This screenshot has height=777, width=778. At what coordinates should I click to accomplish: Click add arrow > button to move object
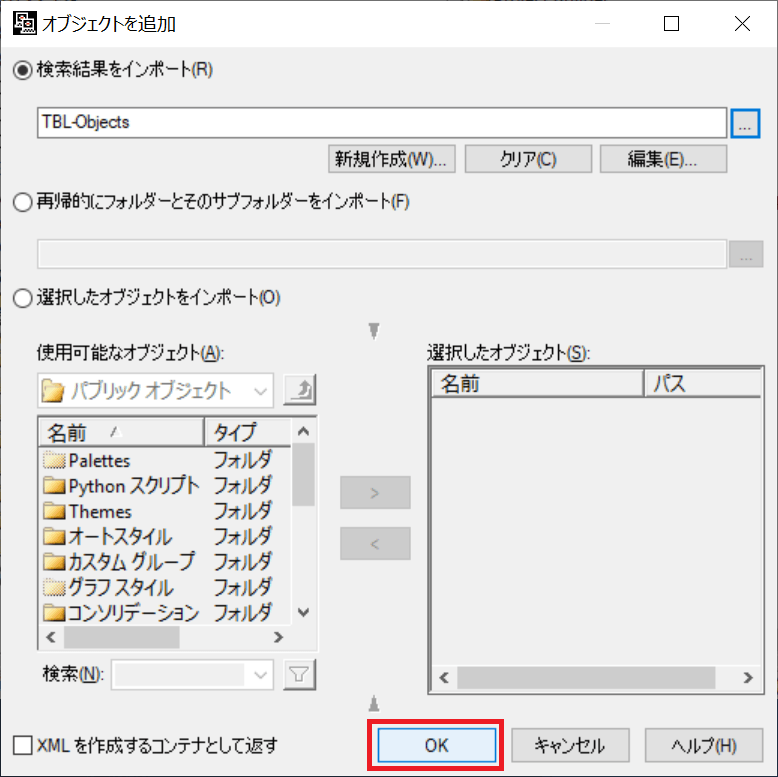(375, 493)
